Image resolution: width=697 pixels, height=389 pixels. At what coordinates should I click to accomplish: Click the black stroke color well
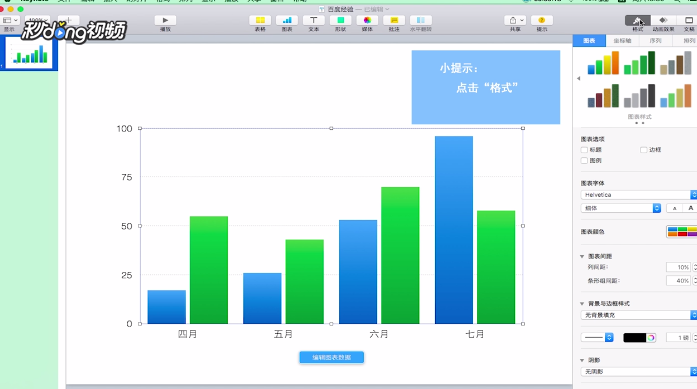(x=635, y=338)
